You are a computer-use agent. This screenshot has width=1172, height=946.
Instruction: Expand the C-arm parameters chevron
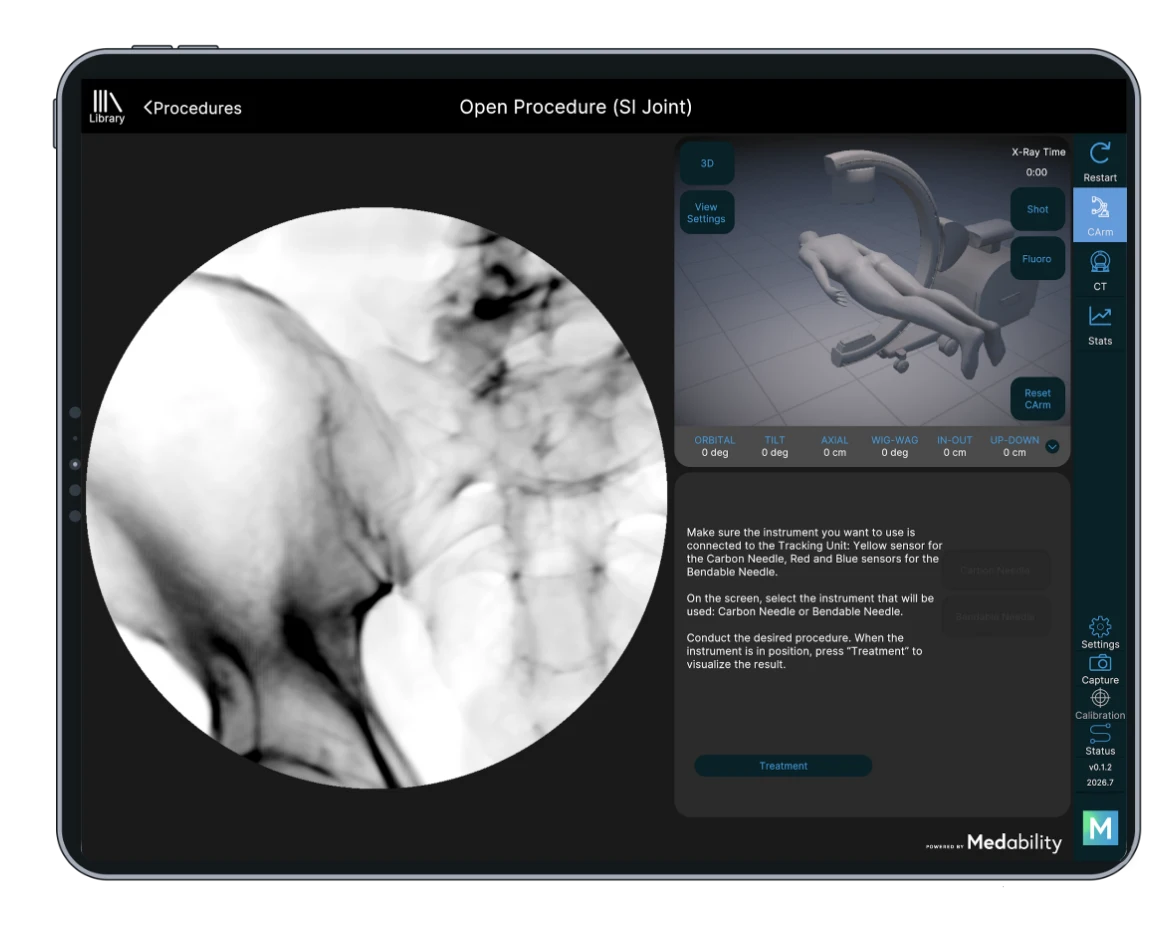tap(1052, 447)
